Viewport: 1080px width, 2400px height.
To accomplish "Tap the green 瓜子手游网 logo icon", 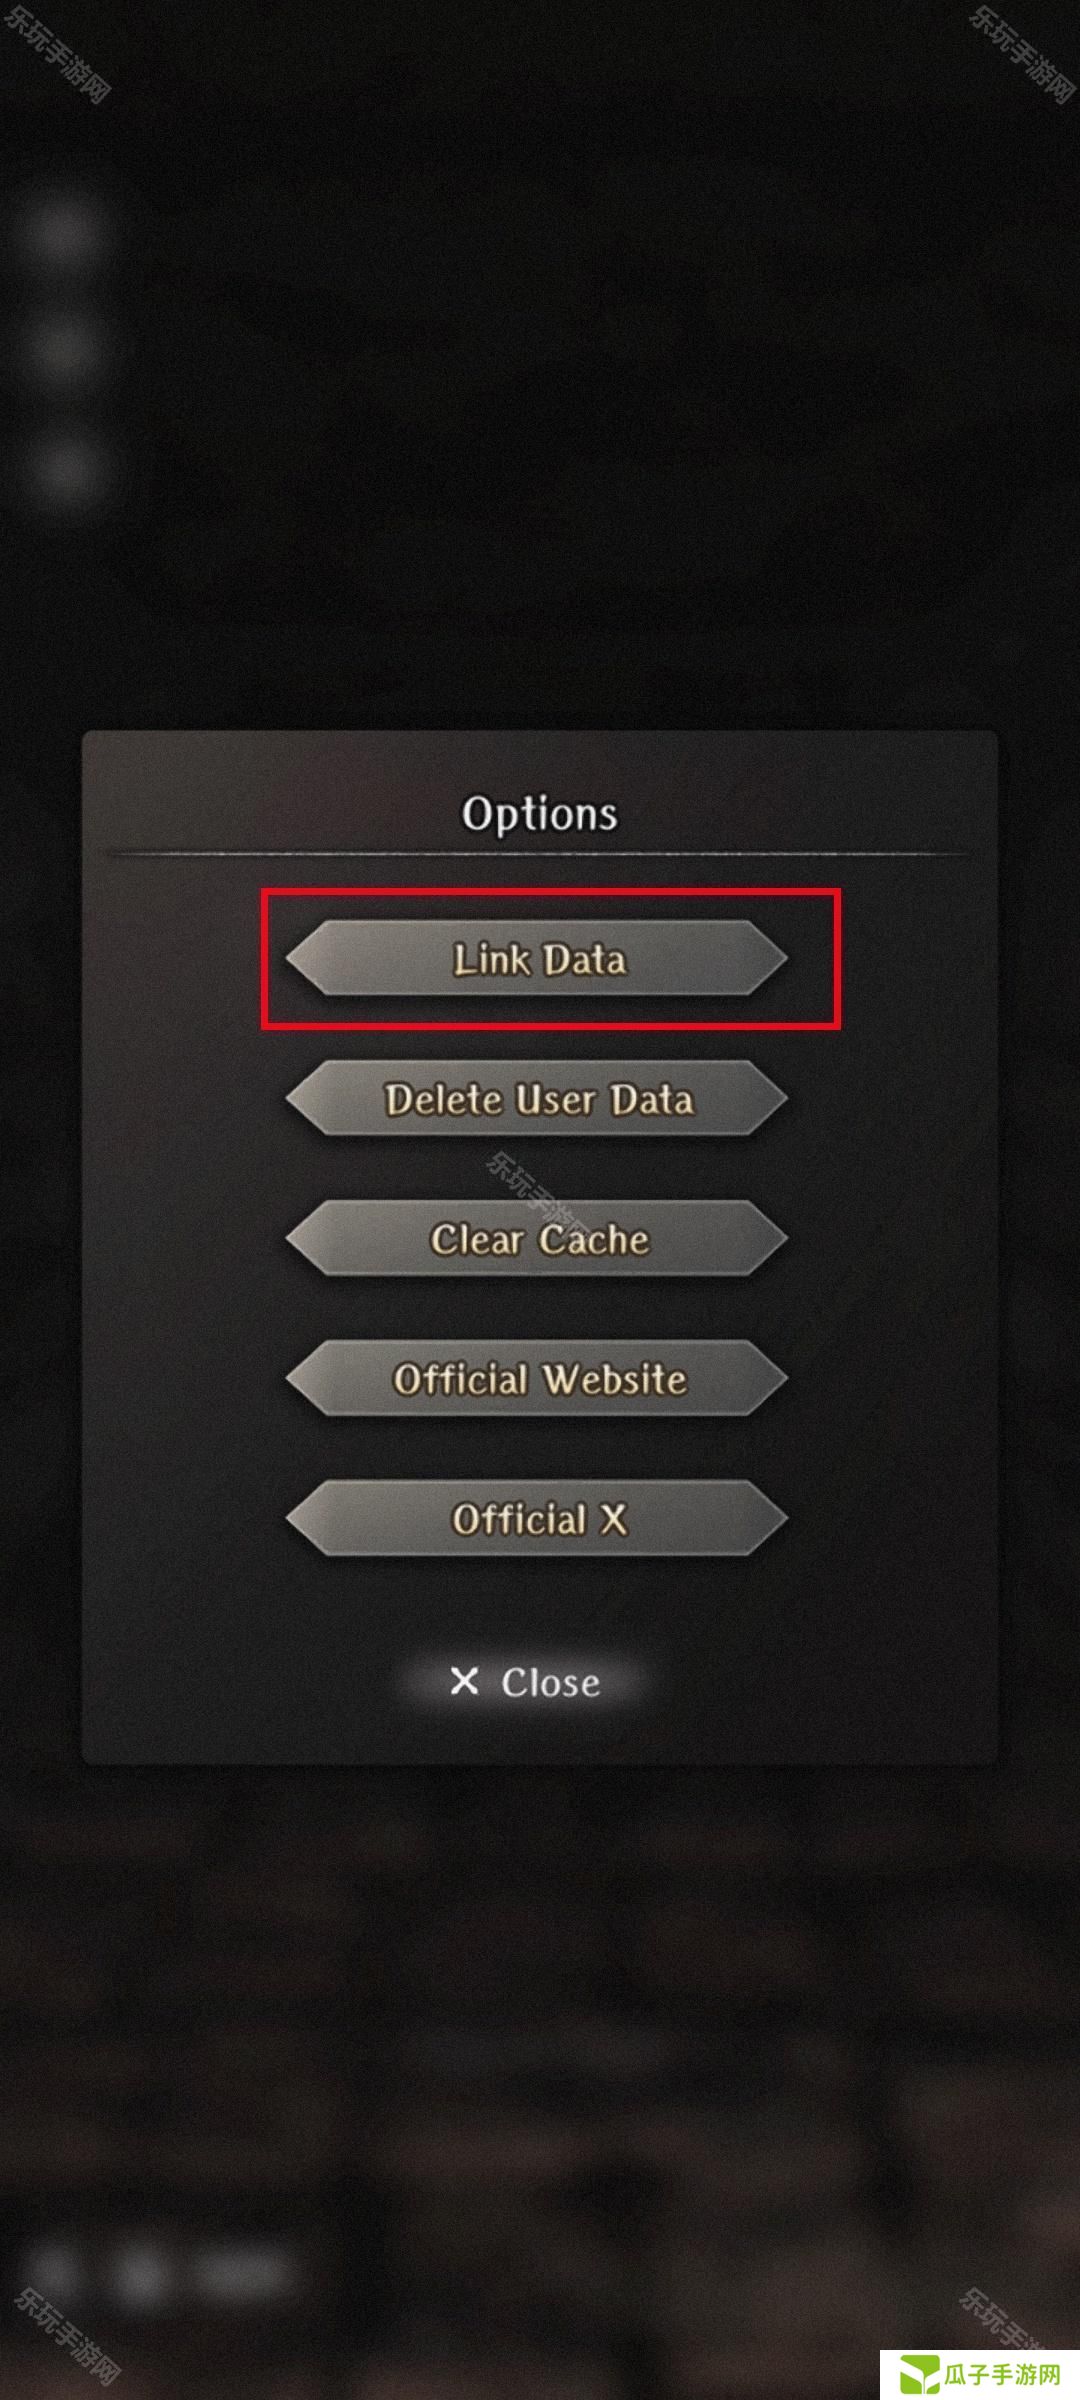I will 918,2375.
